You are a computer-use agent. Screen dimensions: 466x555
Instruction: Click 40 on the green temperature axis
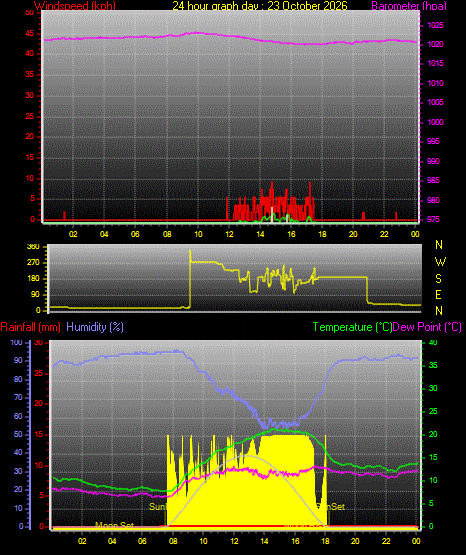point(433,343)
